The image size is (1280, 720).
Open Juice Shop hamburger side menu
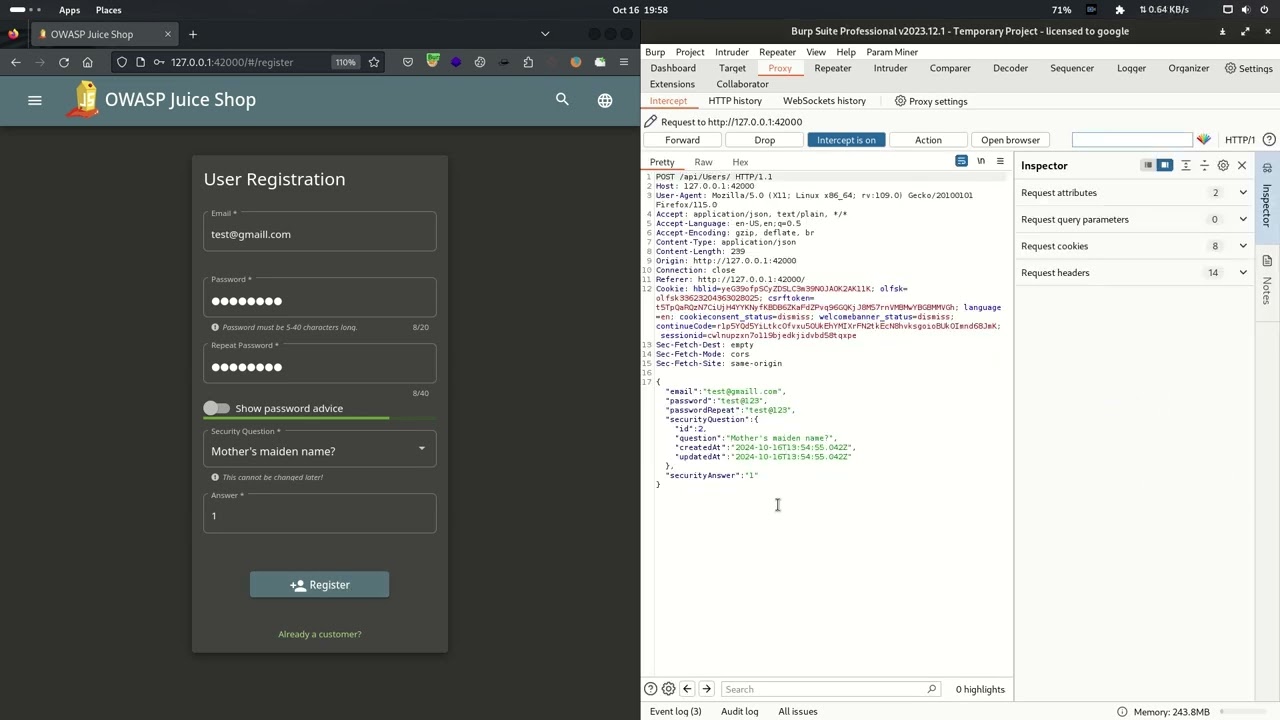click(x=35, y=100)
